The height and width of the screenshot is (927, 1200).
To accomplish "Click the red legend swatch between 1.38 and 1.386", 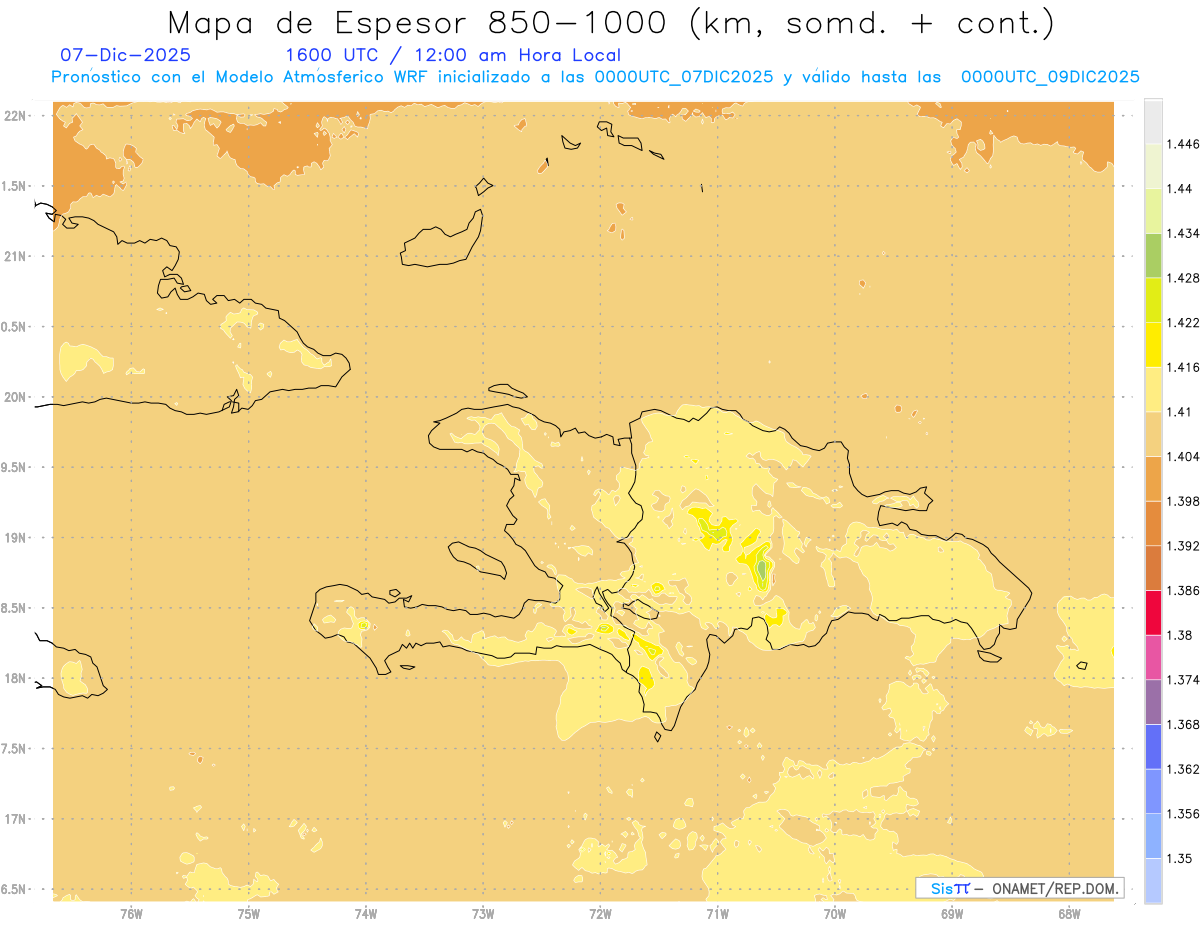I will click(x=1153, y=612).
